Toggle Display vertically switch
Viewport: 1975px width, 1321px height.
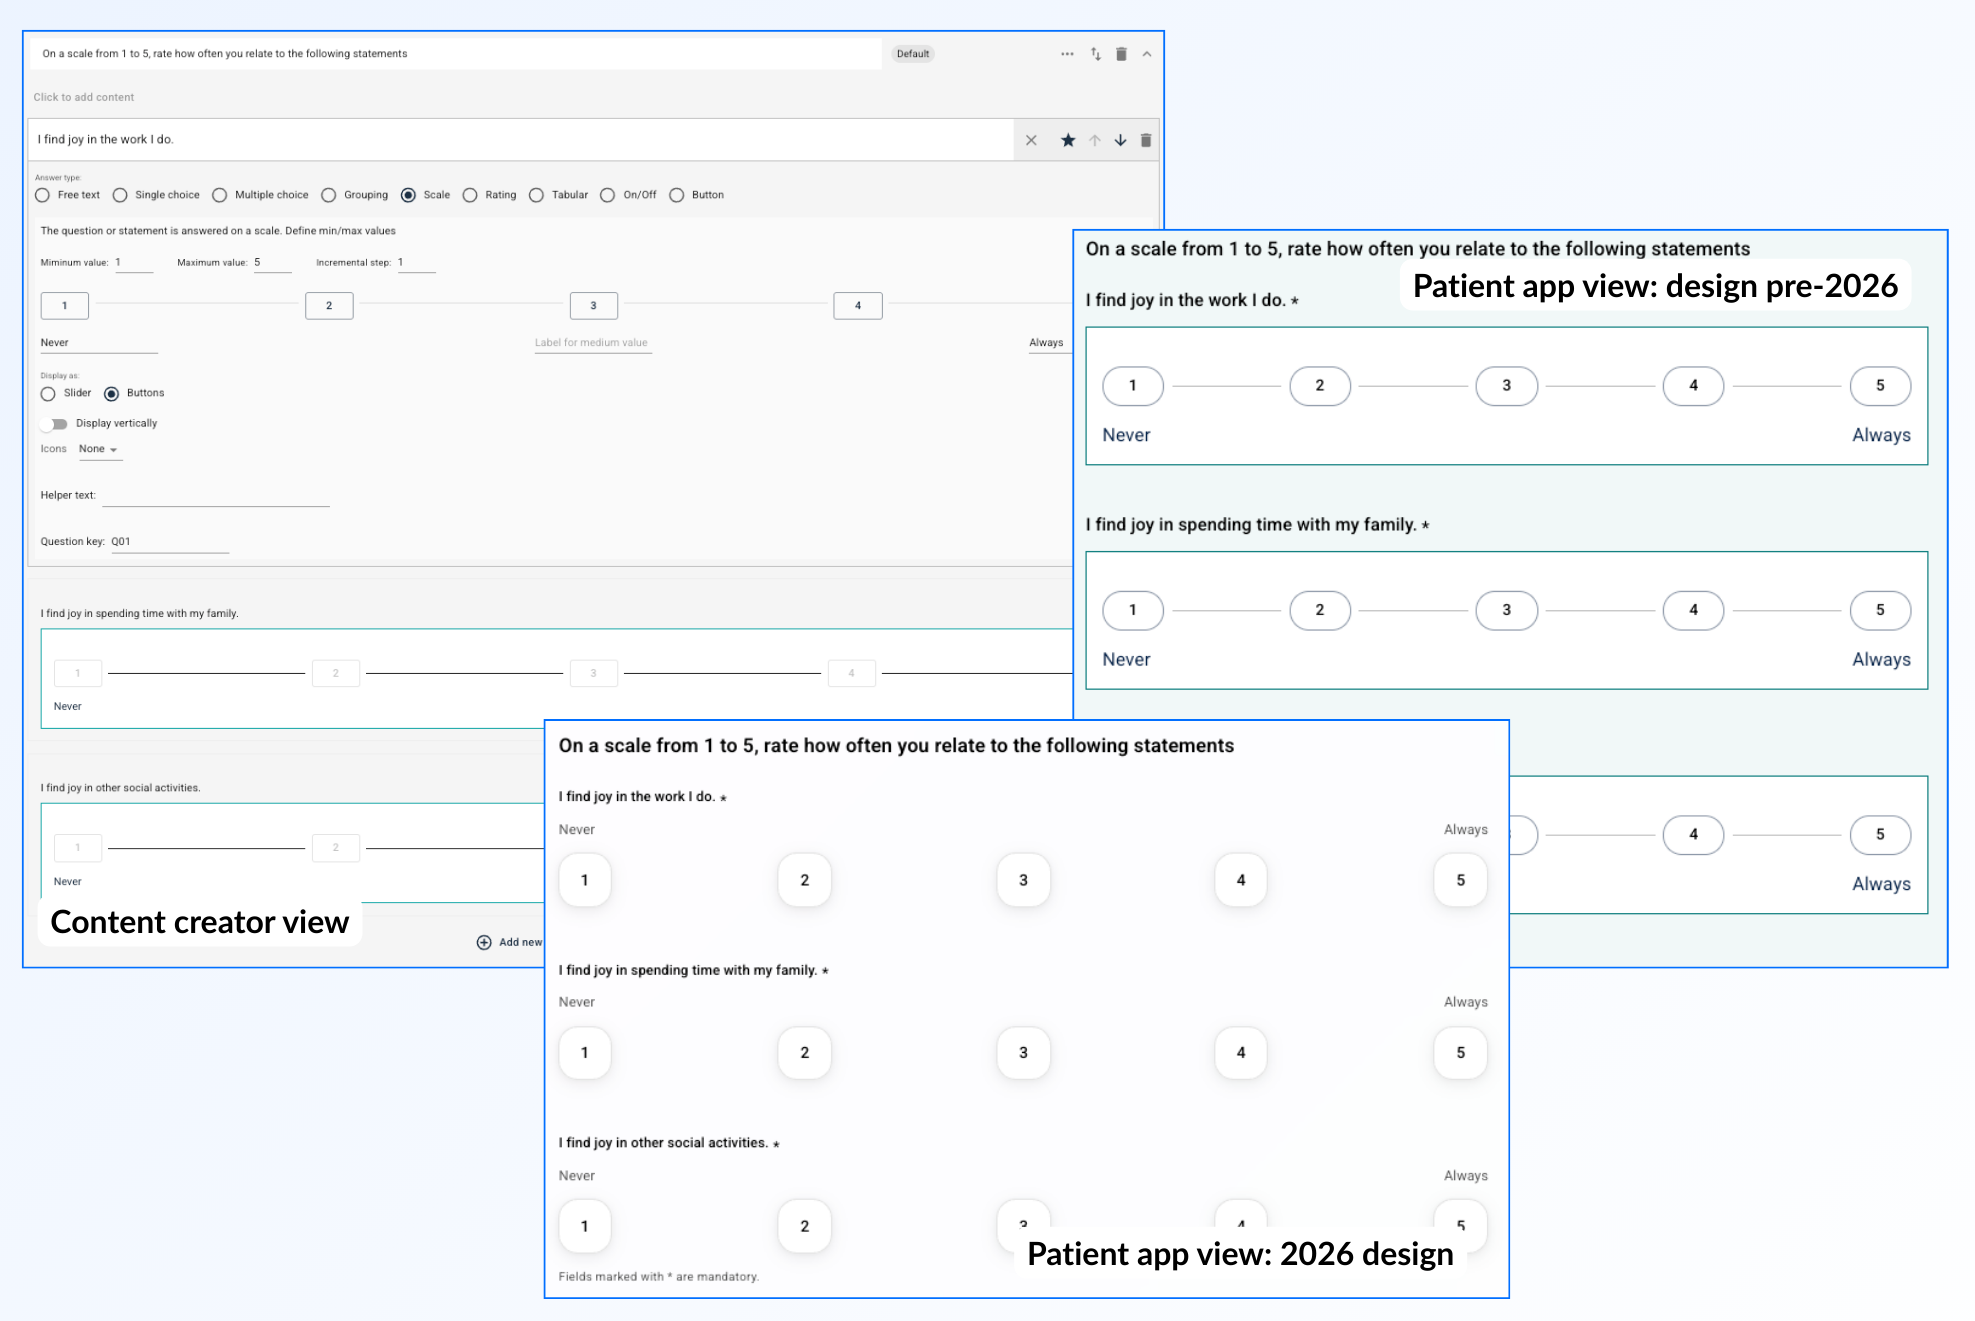(56, 424)
